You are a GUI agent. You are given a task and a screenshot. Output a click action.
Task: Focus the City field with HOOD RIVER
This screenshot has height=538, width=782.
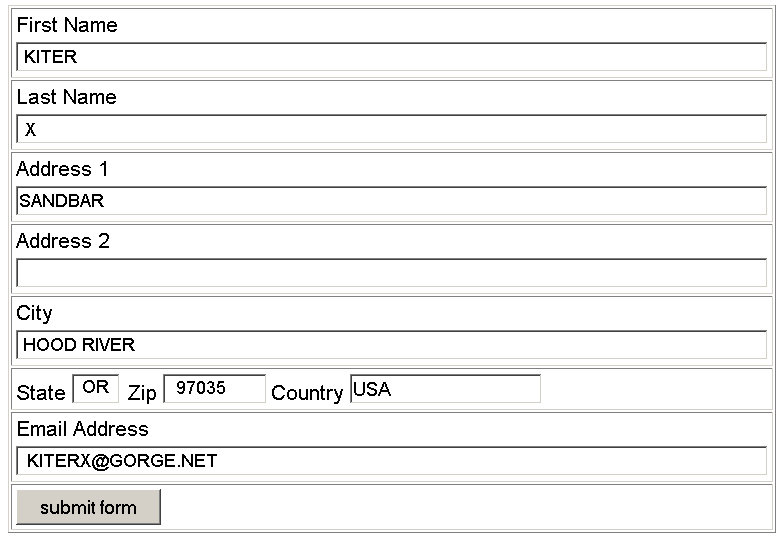coord(391,345)
